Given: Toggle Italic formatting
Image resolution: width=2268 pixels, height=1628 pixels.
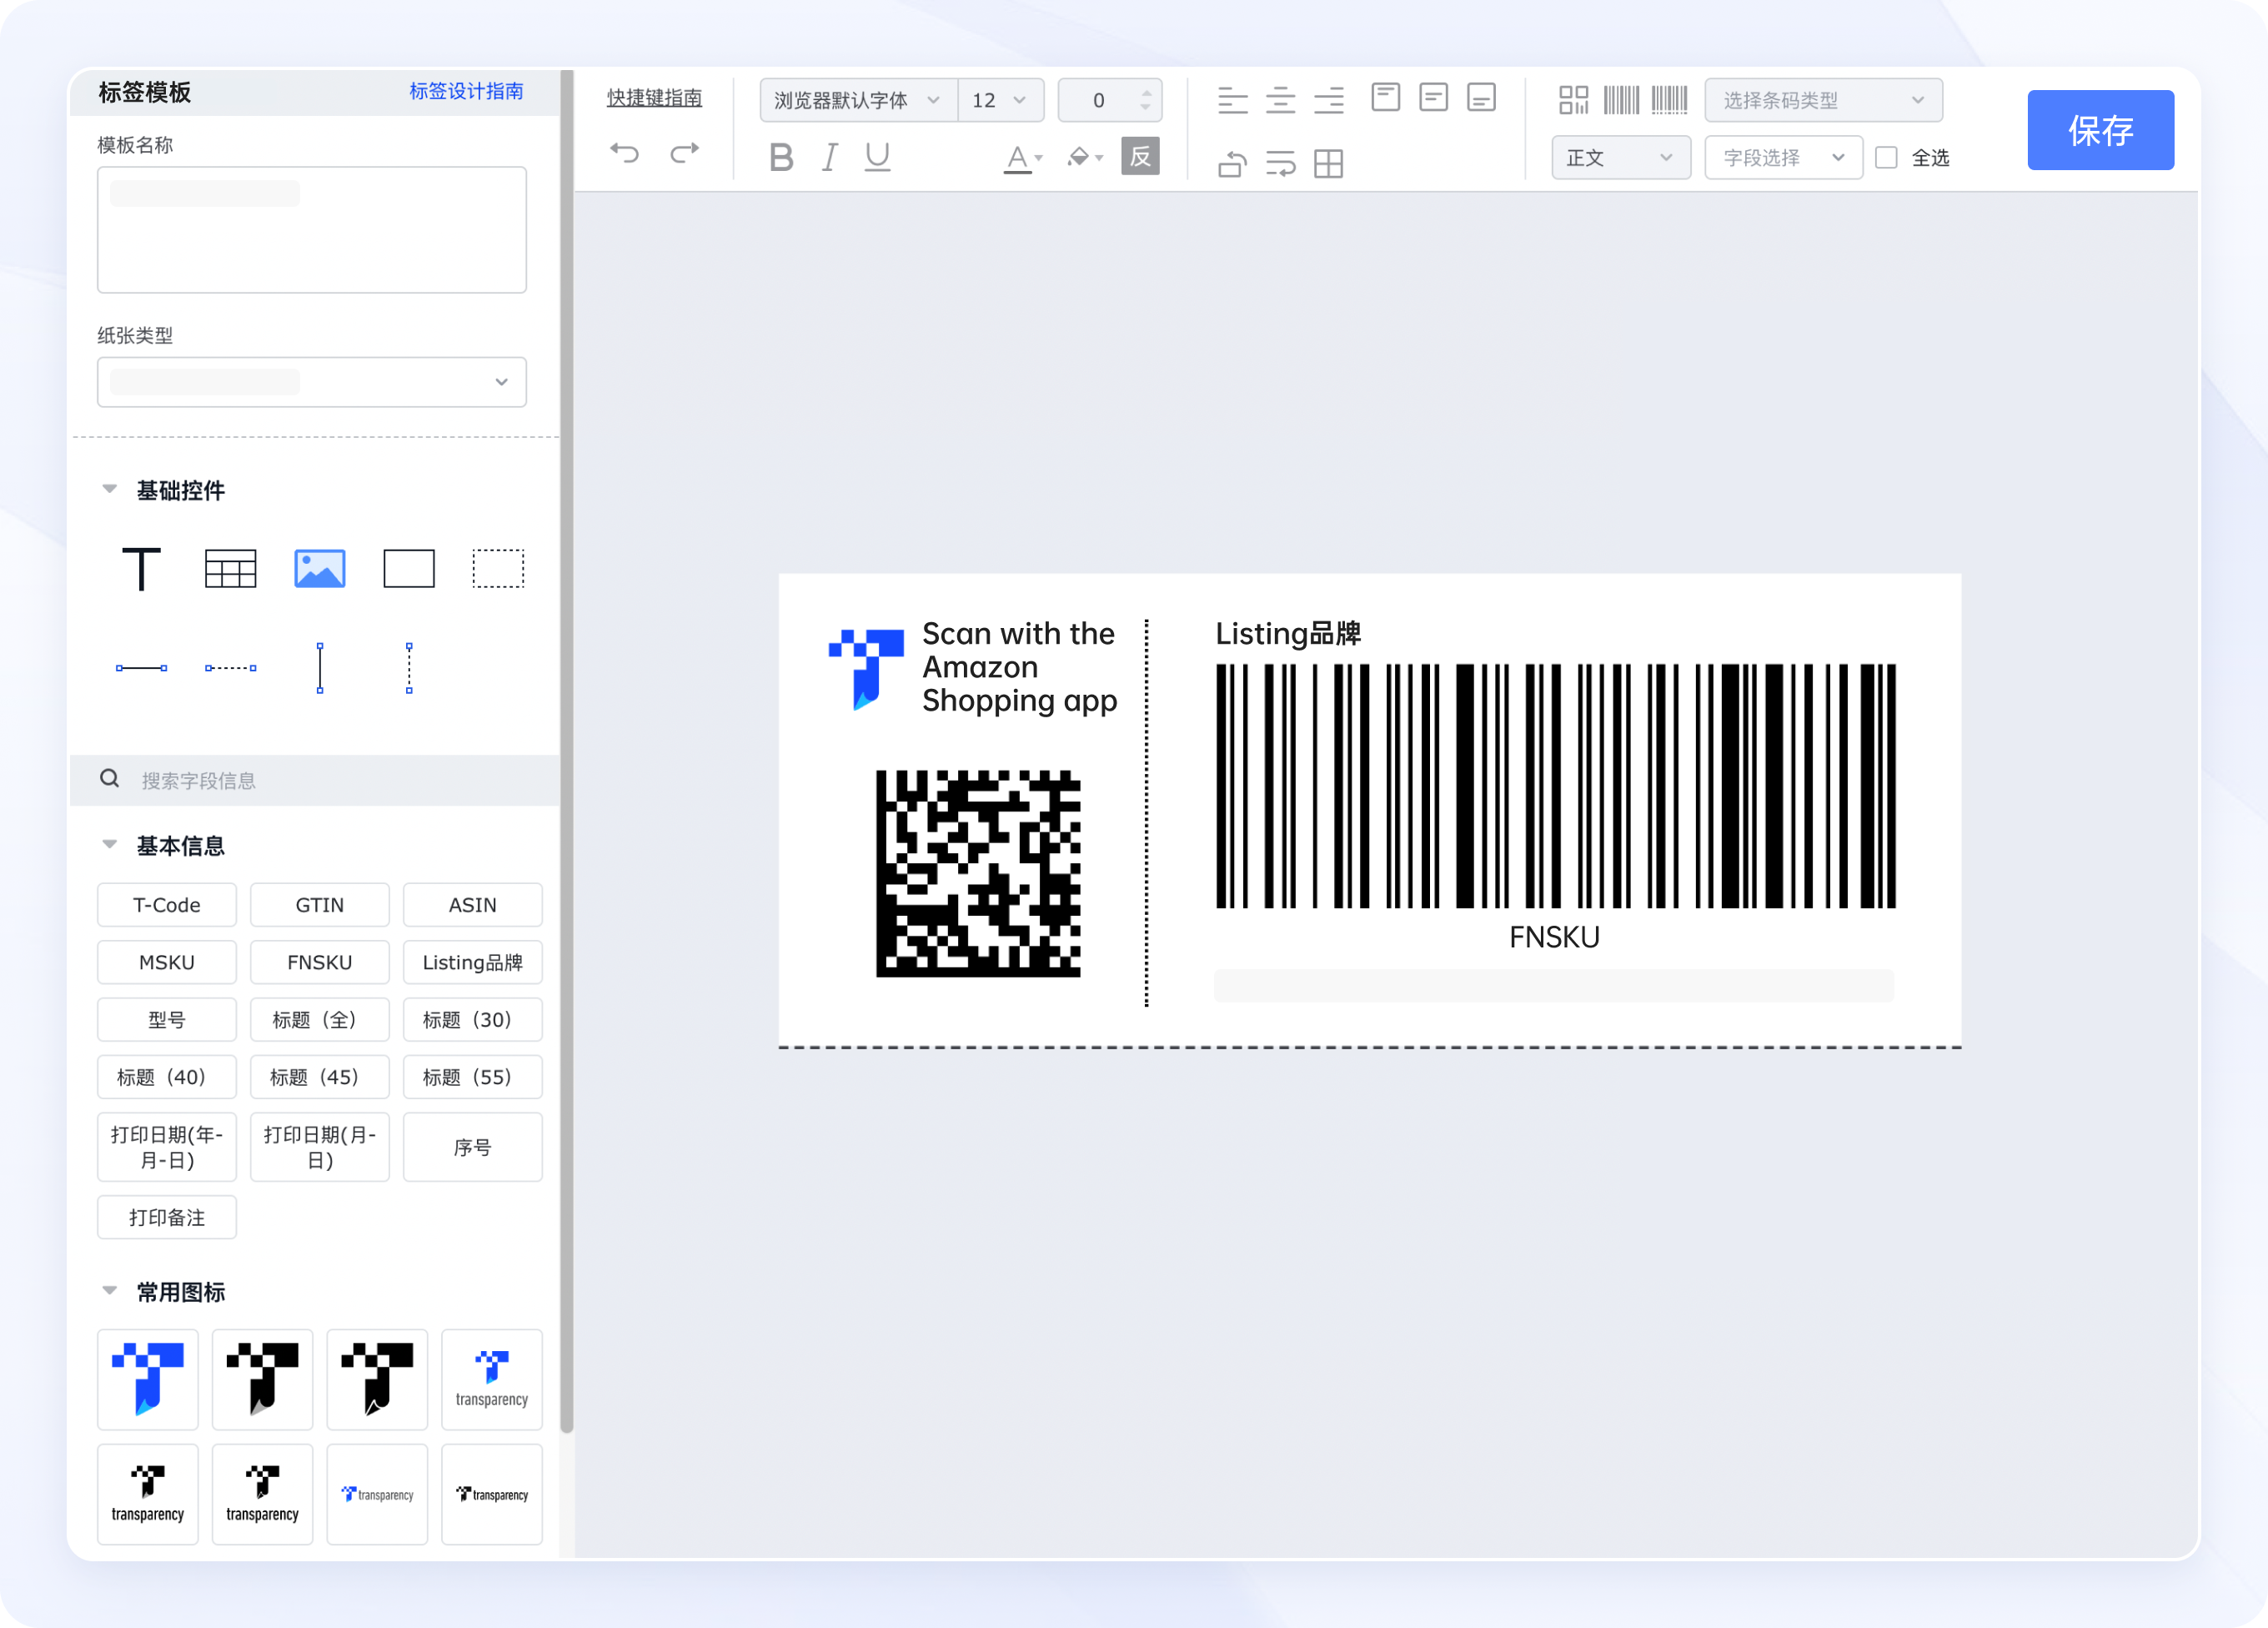Looking at the screenshot, I should tap(829, 157).
